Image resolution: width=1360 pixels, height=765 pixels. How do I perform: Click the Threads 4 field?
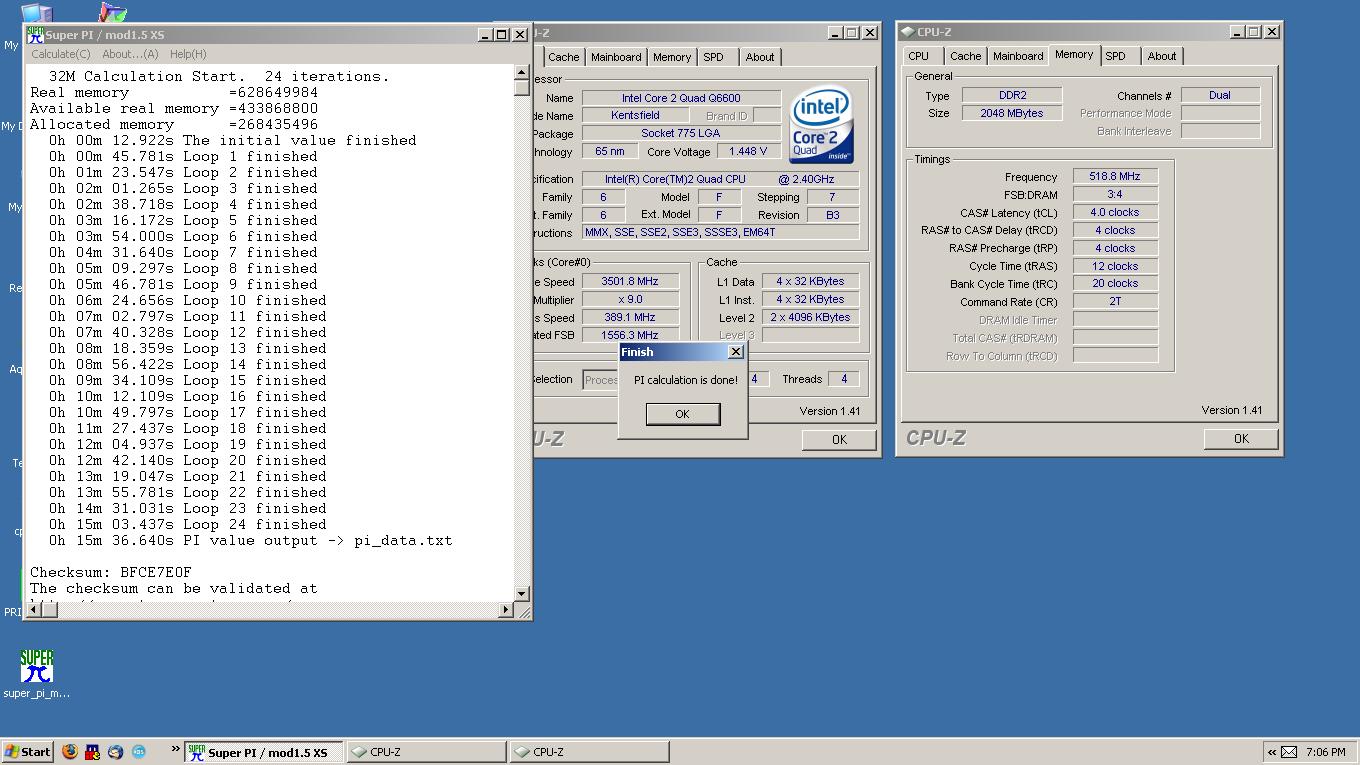click(x=844, y=379)
